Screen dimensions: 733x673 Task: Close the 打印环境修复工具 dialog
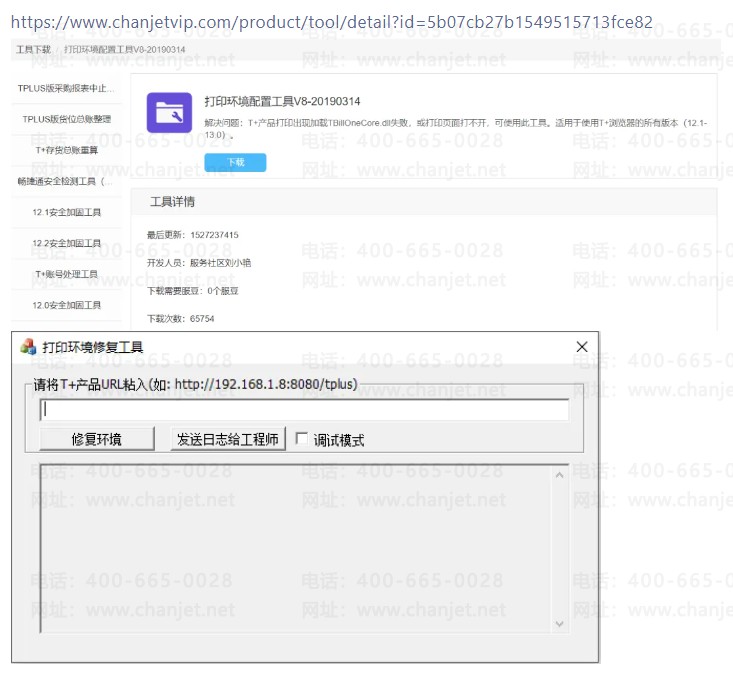click(582, 347)
